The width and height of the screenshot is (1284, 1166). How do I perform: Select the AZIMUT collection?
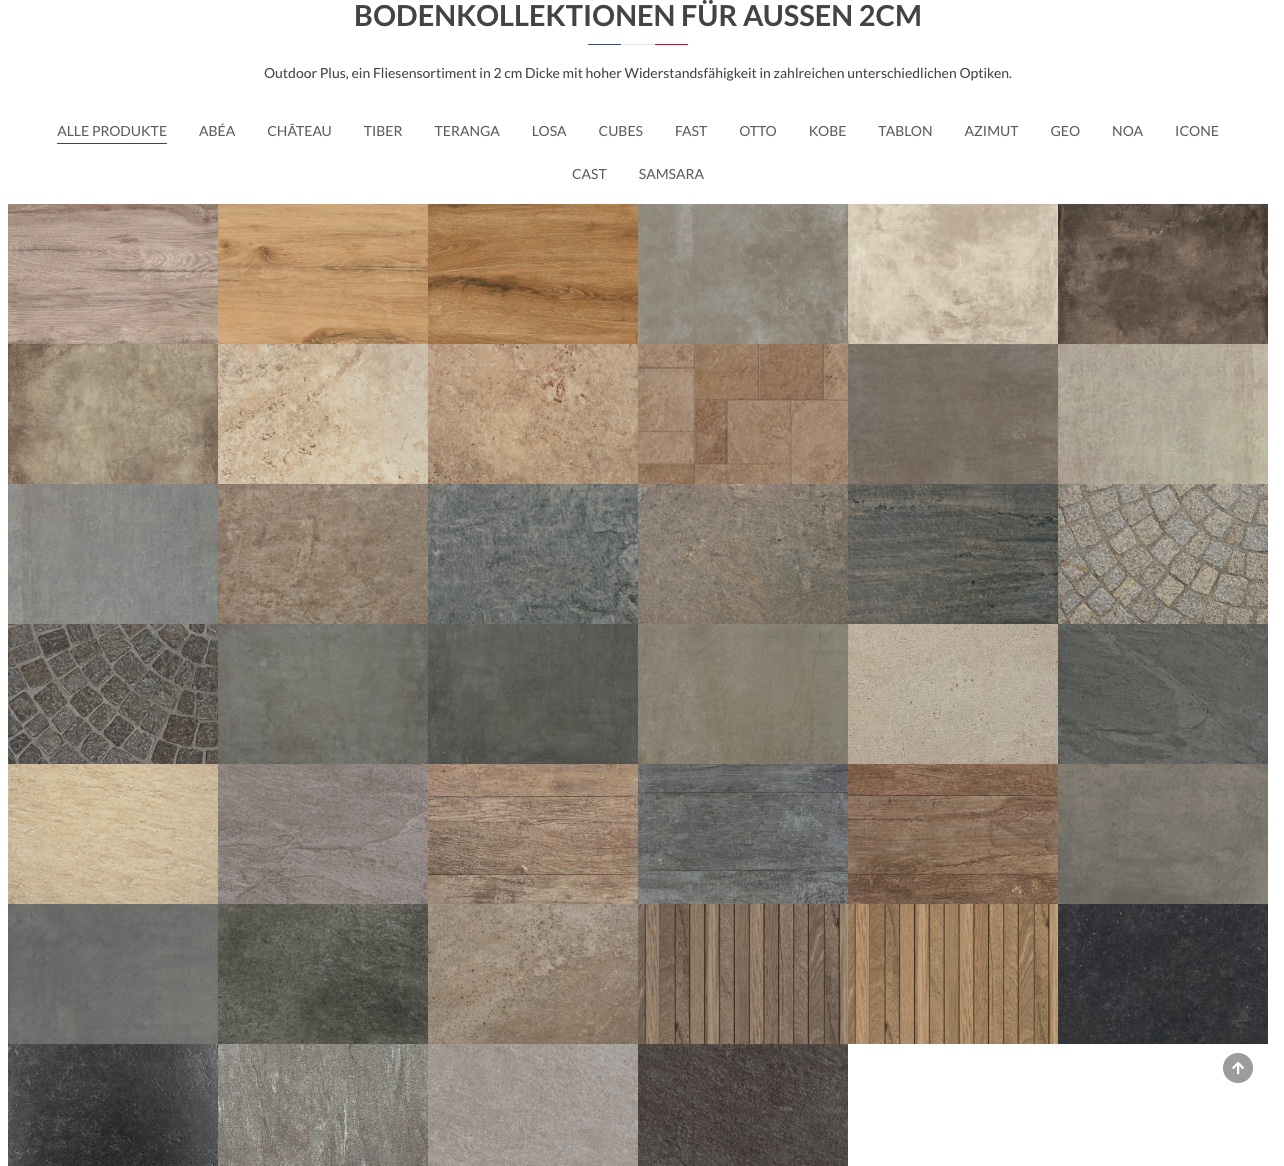[991, 131]
